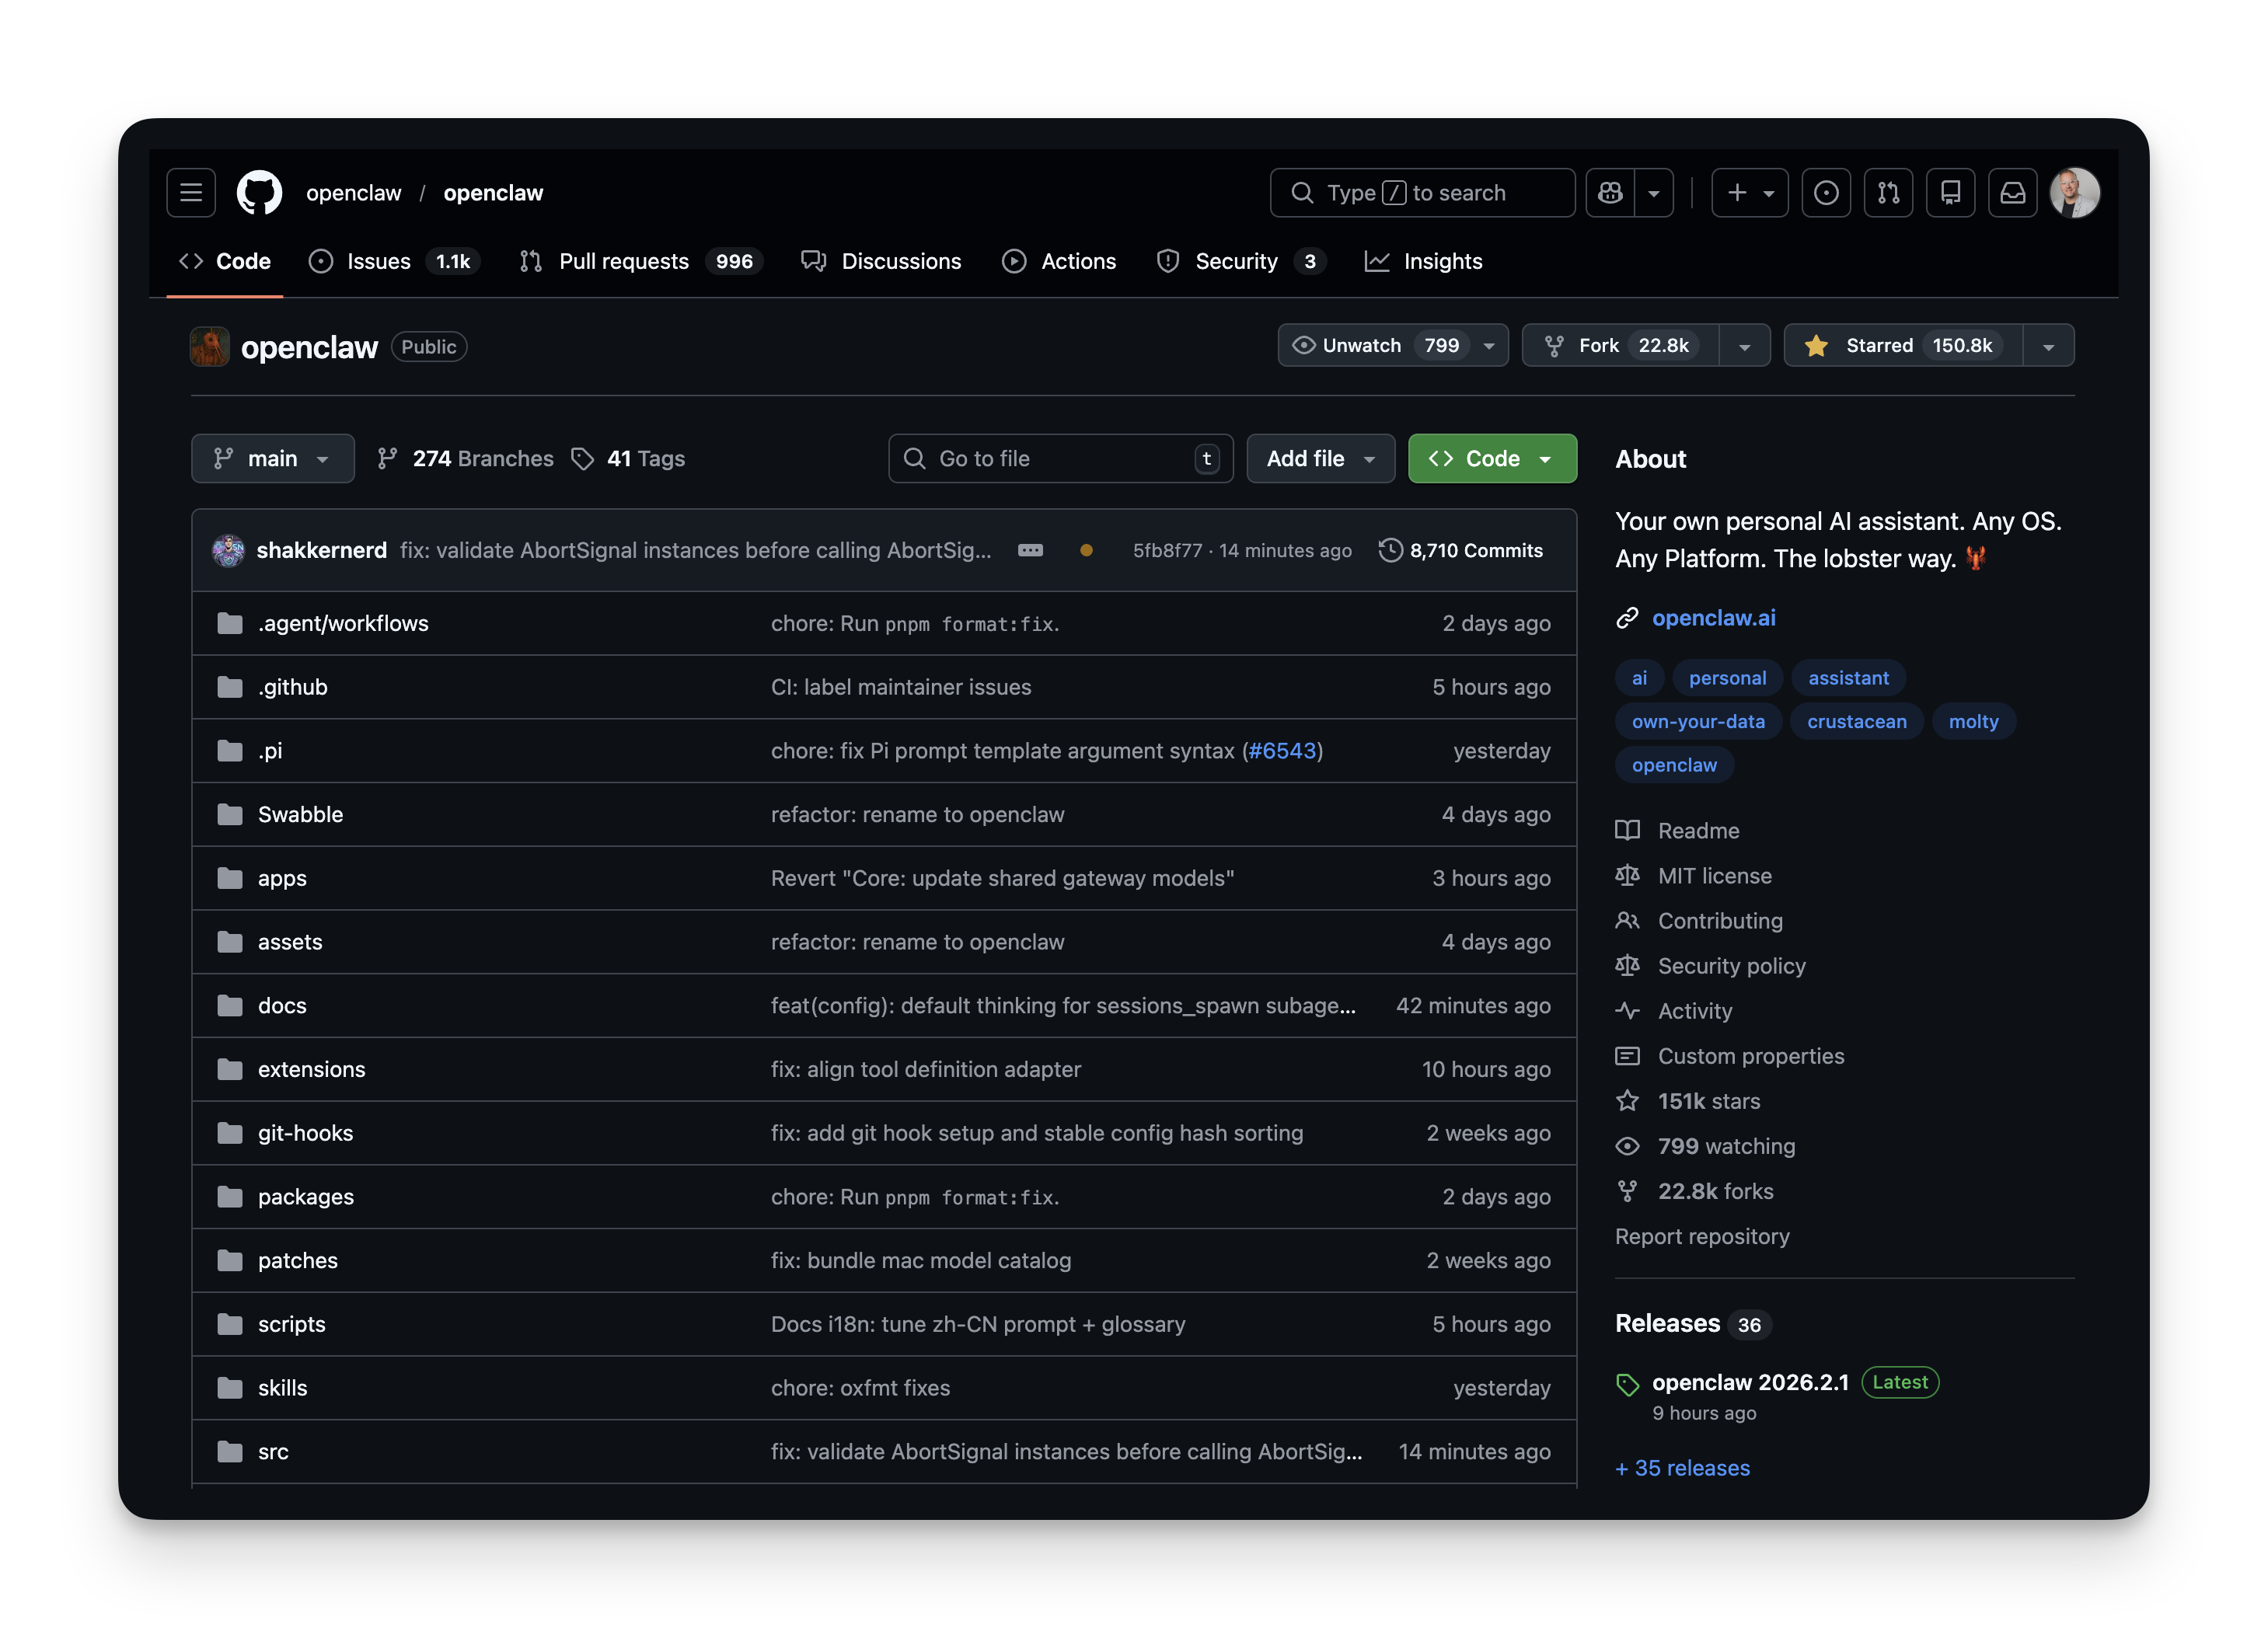Open notifications inbox icon
This screenshot has height=1638, width=2268.
click(x=2012, y=192)
